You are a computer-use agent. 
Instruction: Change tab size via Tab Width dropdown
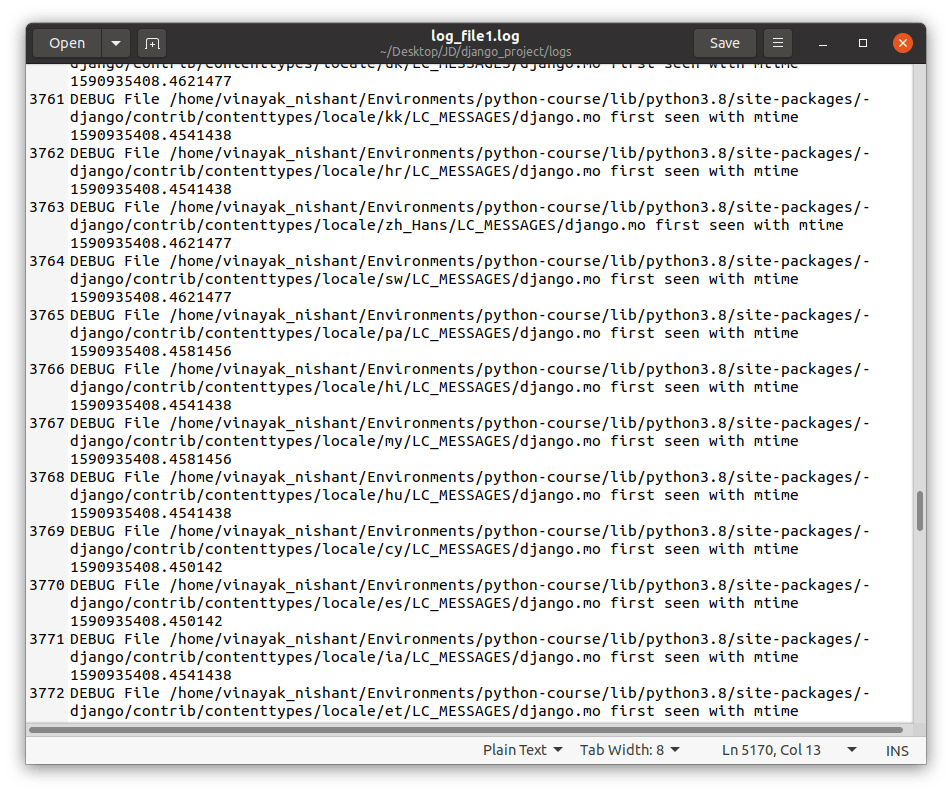629,749
